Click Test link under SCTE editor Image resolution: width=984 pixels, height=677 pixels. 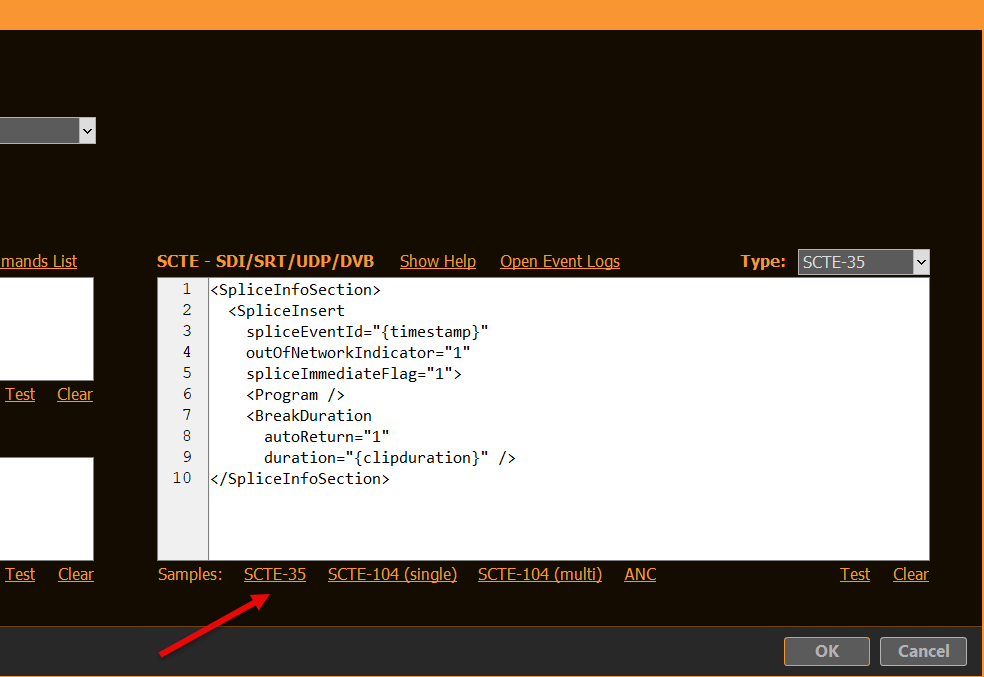coord(855,574)
